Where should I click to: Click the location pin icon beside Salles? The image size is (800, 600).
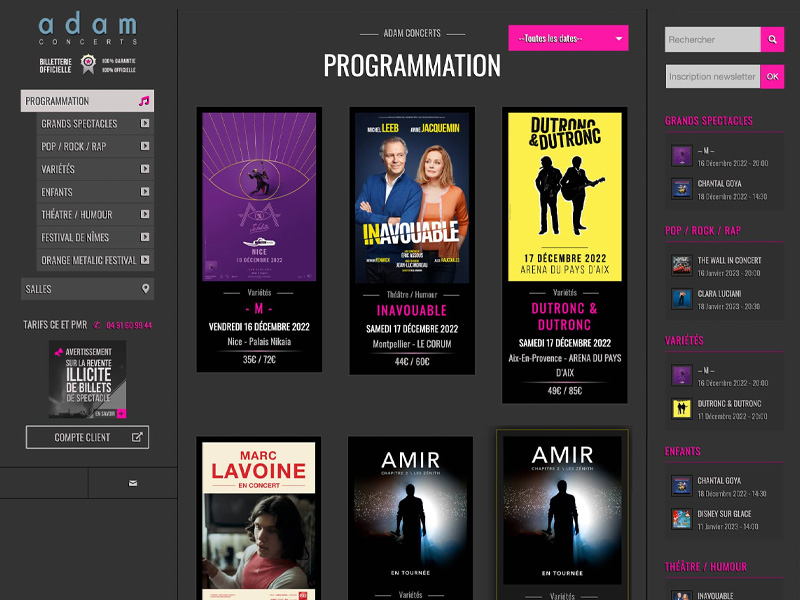(146, 289)
